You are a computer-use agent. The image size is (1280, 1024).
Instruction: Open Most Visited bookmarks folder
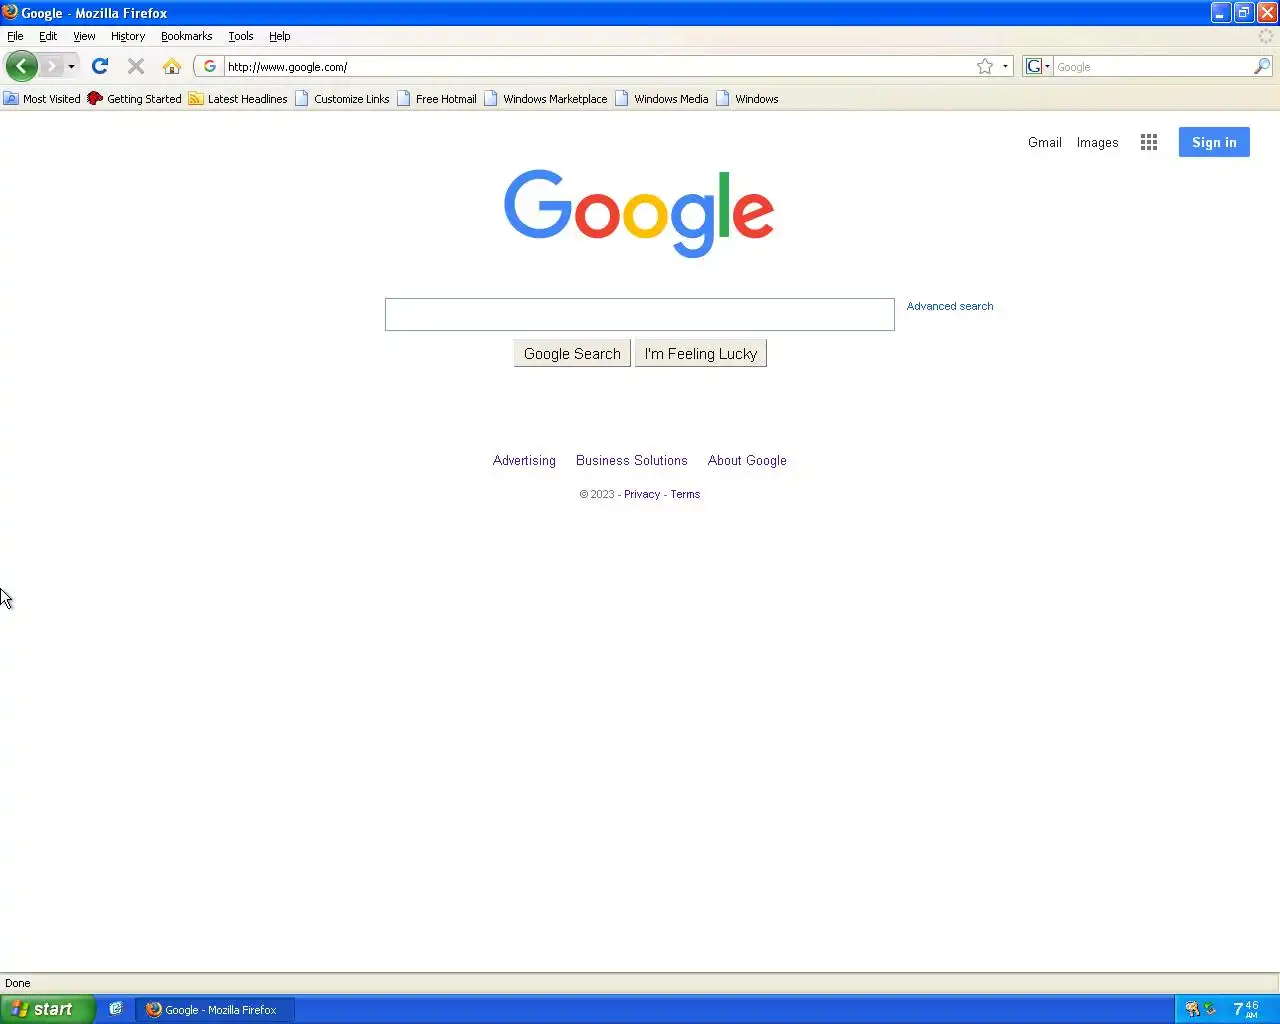(x=42, y=99)
